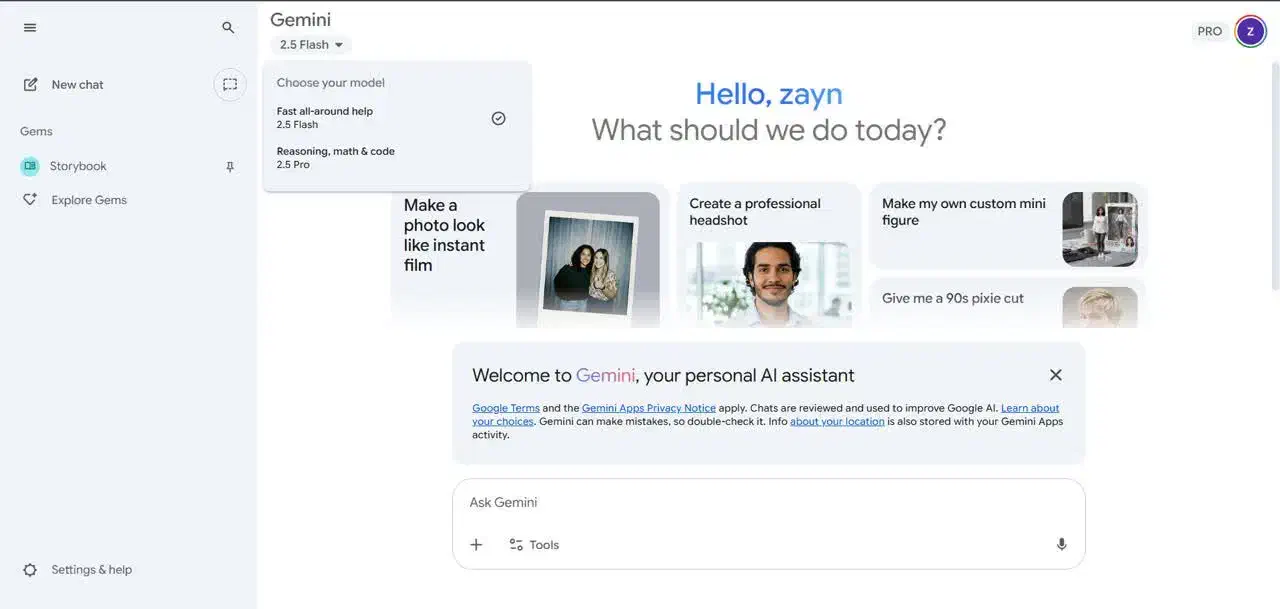Viewport: 1280px width, 609px height.
Task: Click the Ask Gemini input field
Action: 768,502
